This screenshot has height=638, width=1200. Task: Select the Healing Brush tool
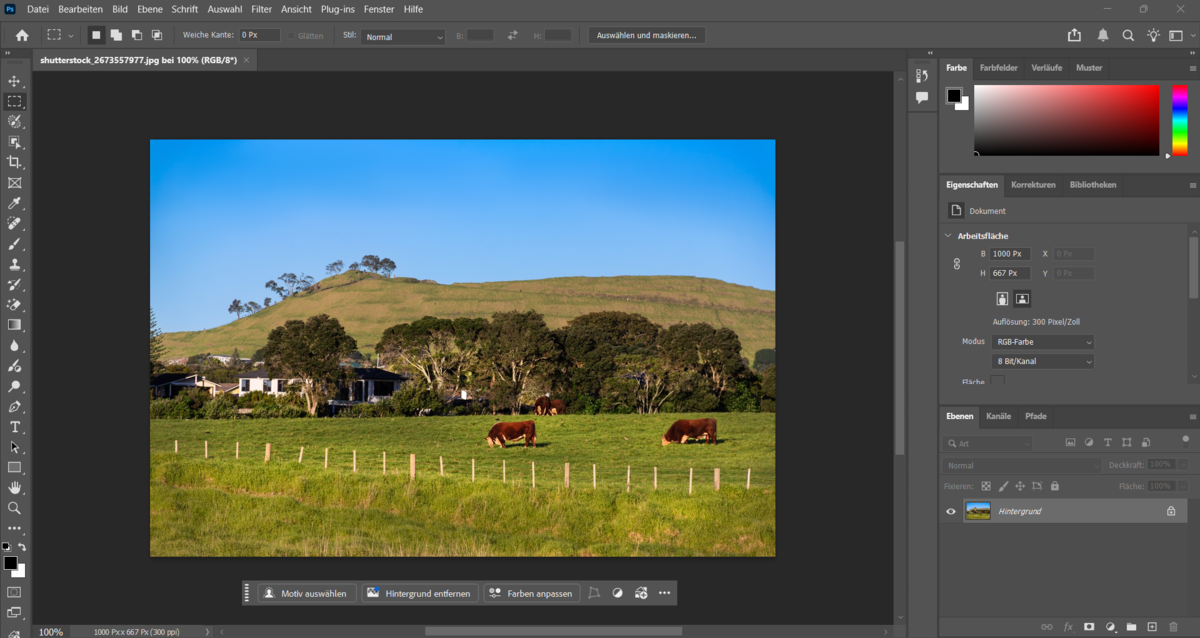coord(14,223)
